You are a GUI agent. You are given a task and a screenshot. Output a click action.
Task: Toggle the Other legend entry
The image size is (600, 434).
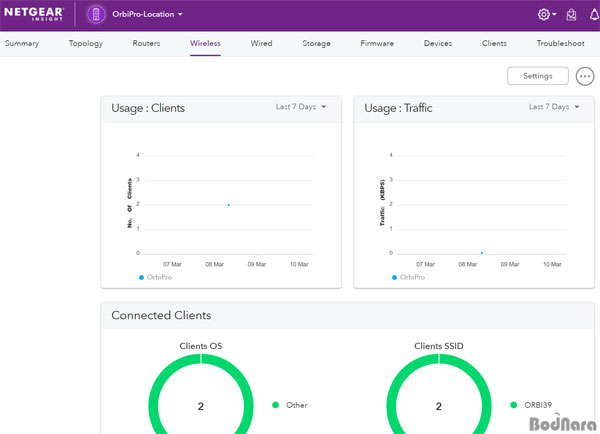click(290, 405)
